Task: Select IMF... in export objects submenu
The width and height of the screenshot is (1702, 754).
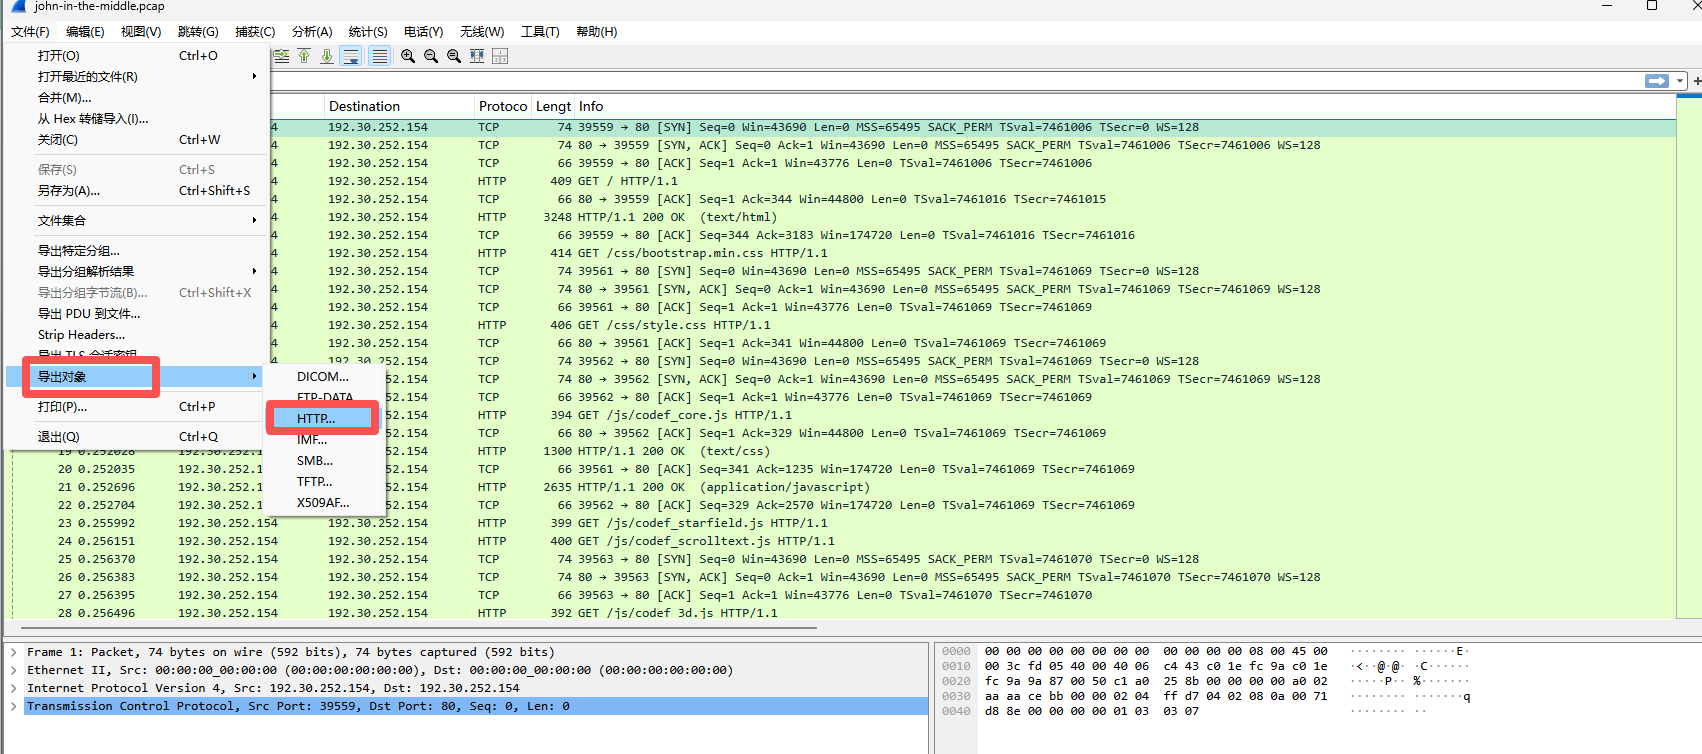Action: [x=324, y=440]
